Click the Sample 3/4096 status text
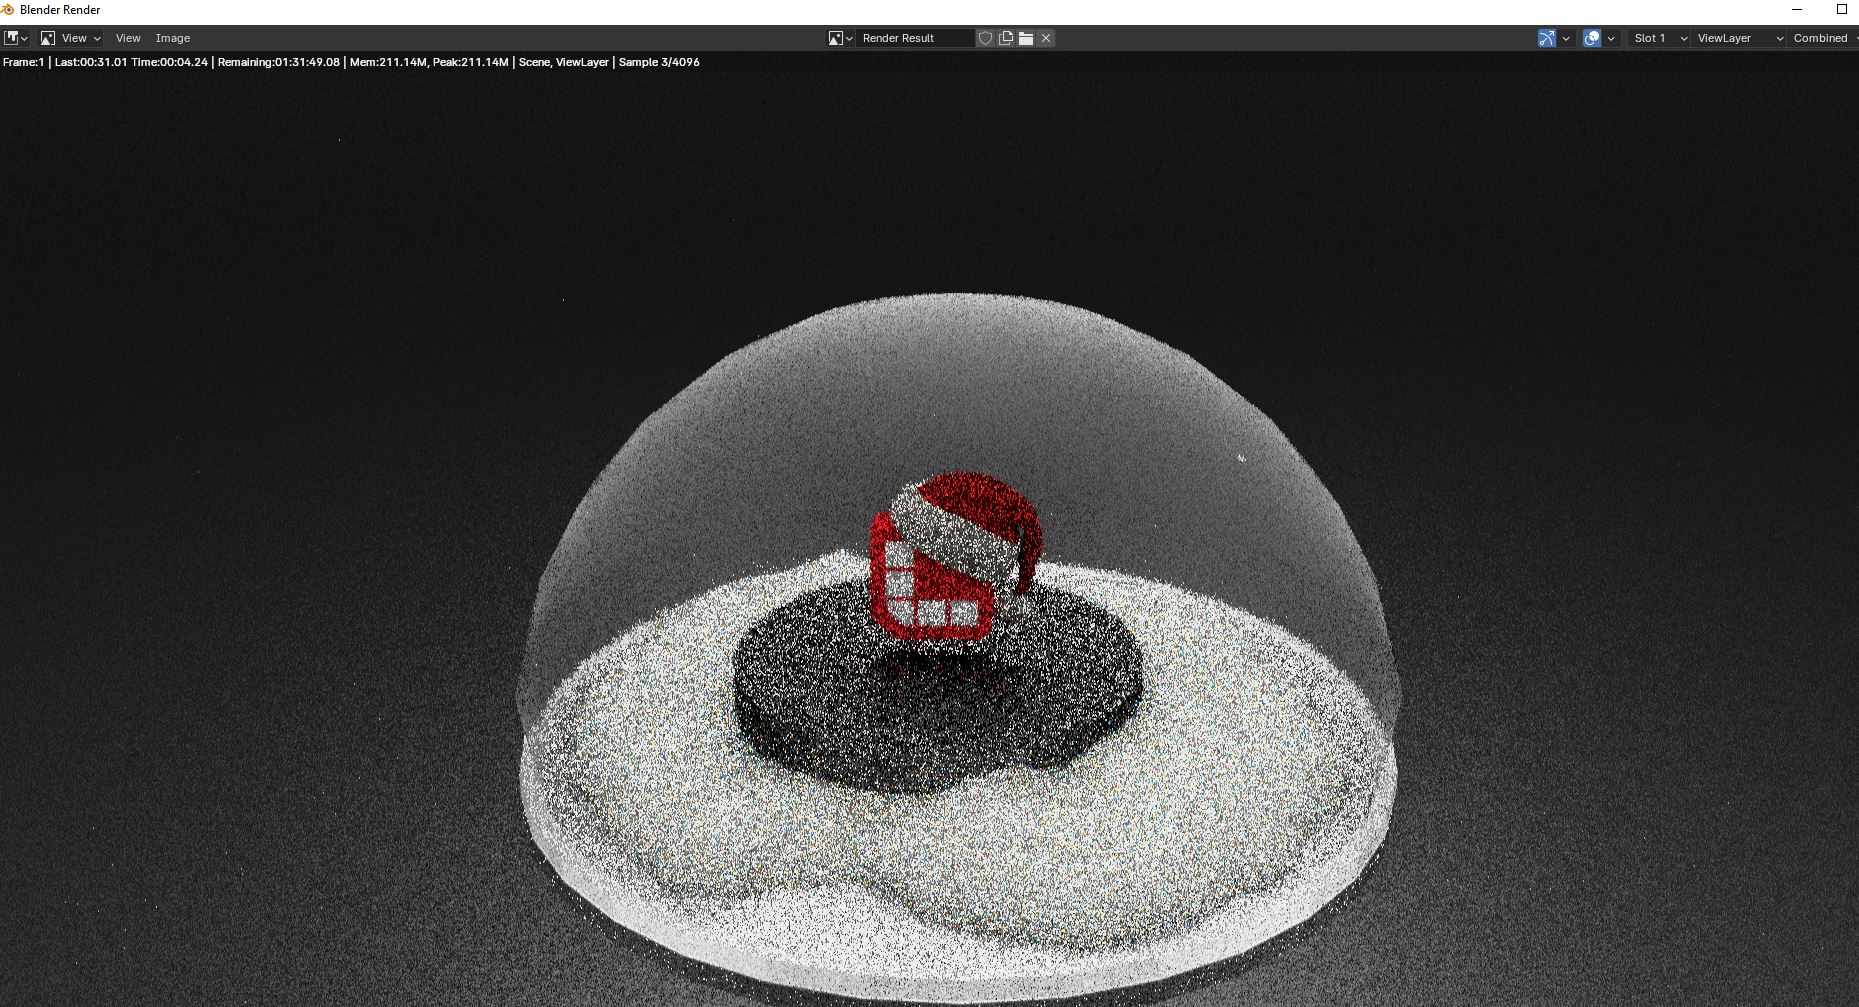Viewport: 1859px width, 1007px height. [659, 62]
